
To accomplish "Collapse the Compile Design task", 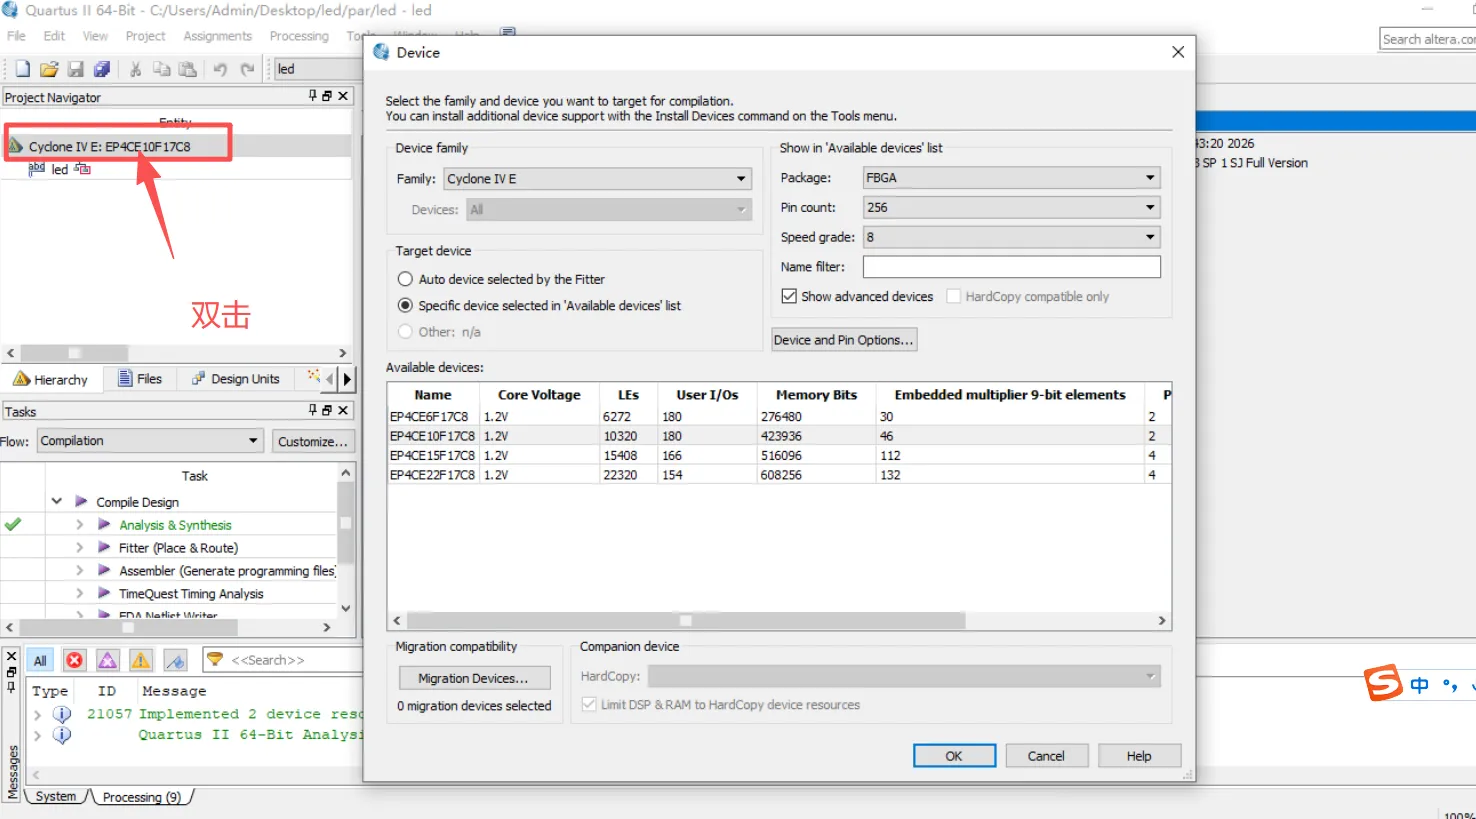I will (x=57, y=501).
